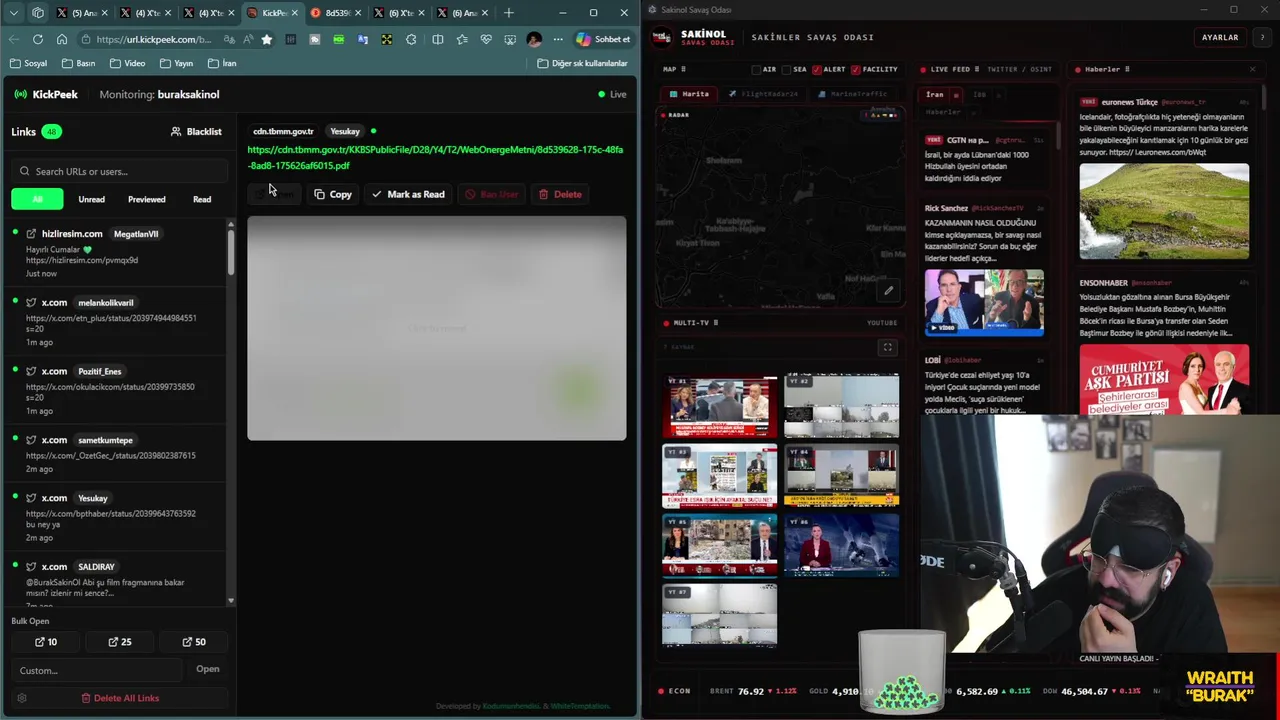Switch to the Harita map tab

point(689,94)
